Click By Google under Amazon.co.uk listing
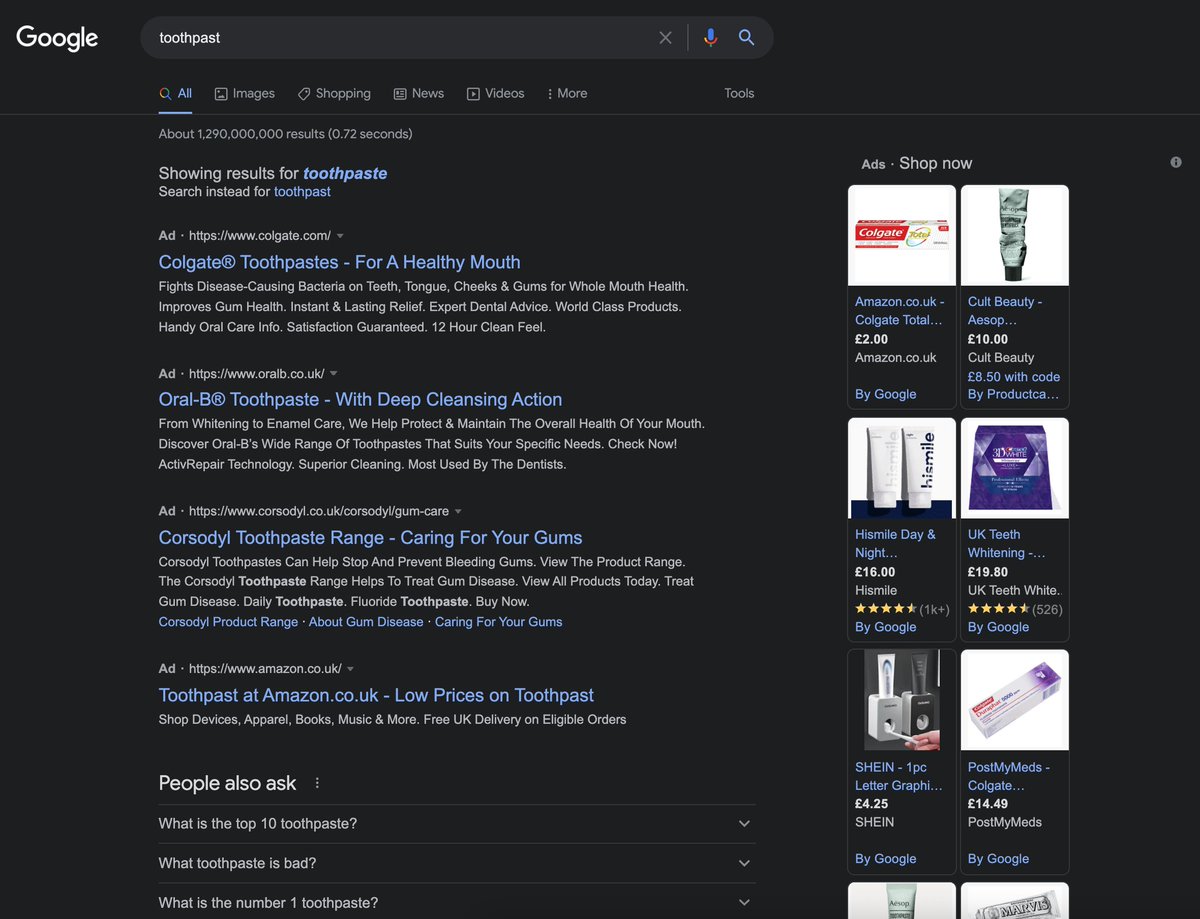 click(886, 394)
